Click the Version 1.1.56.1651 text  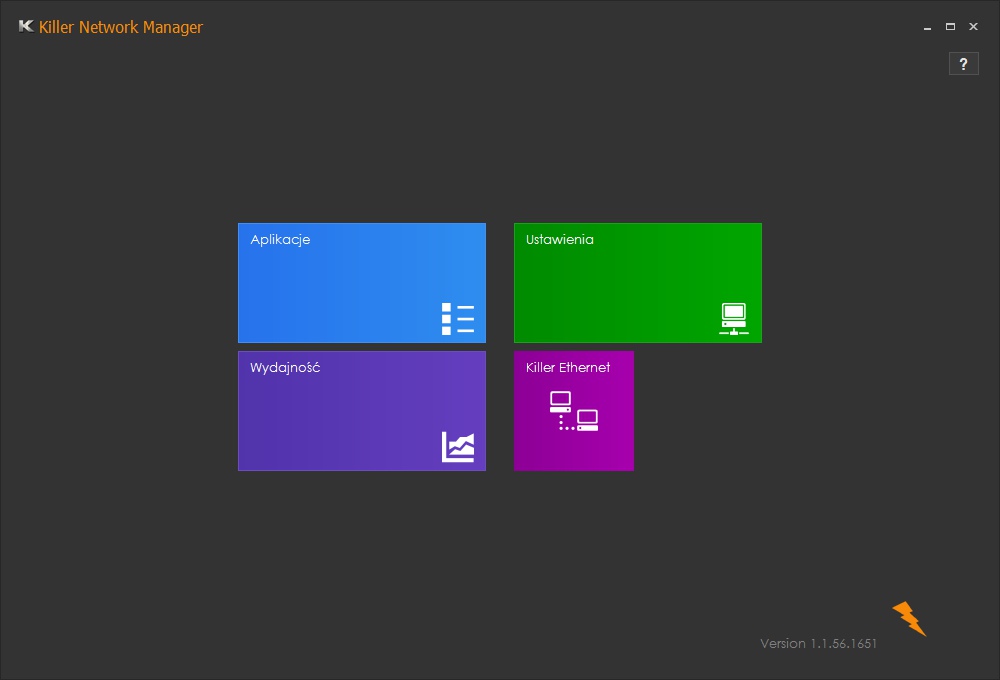[x=818, y=643]
